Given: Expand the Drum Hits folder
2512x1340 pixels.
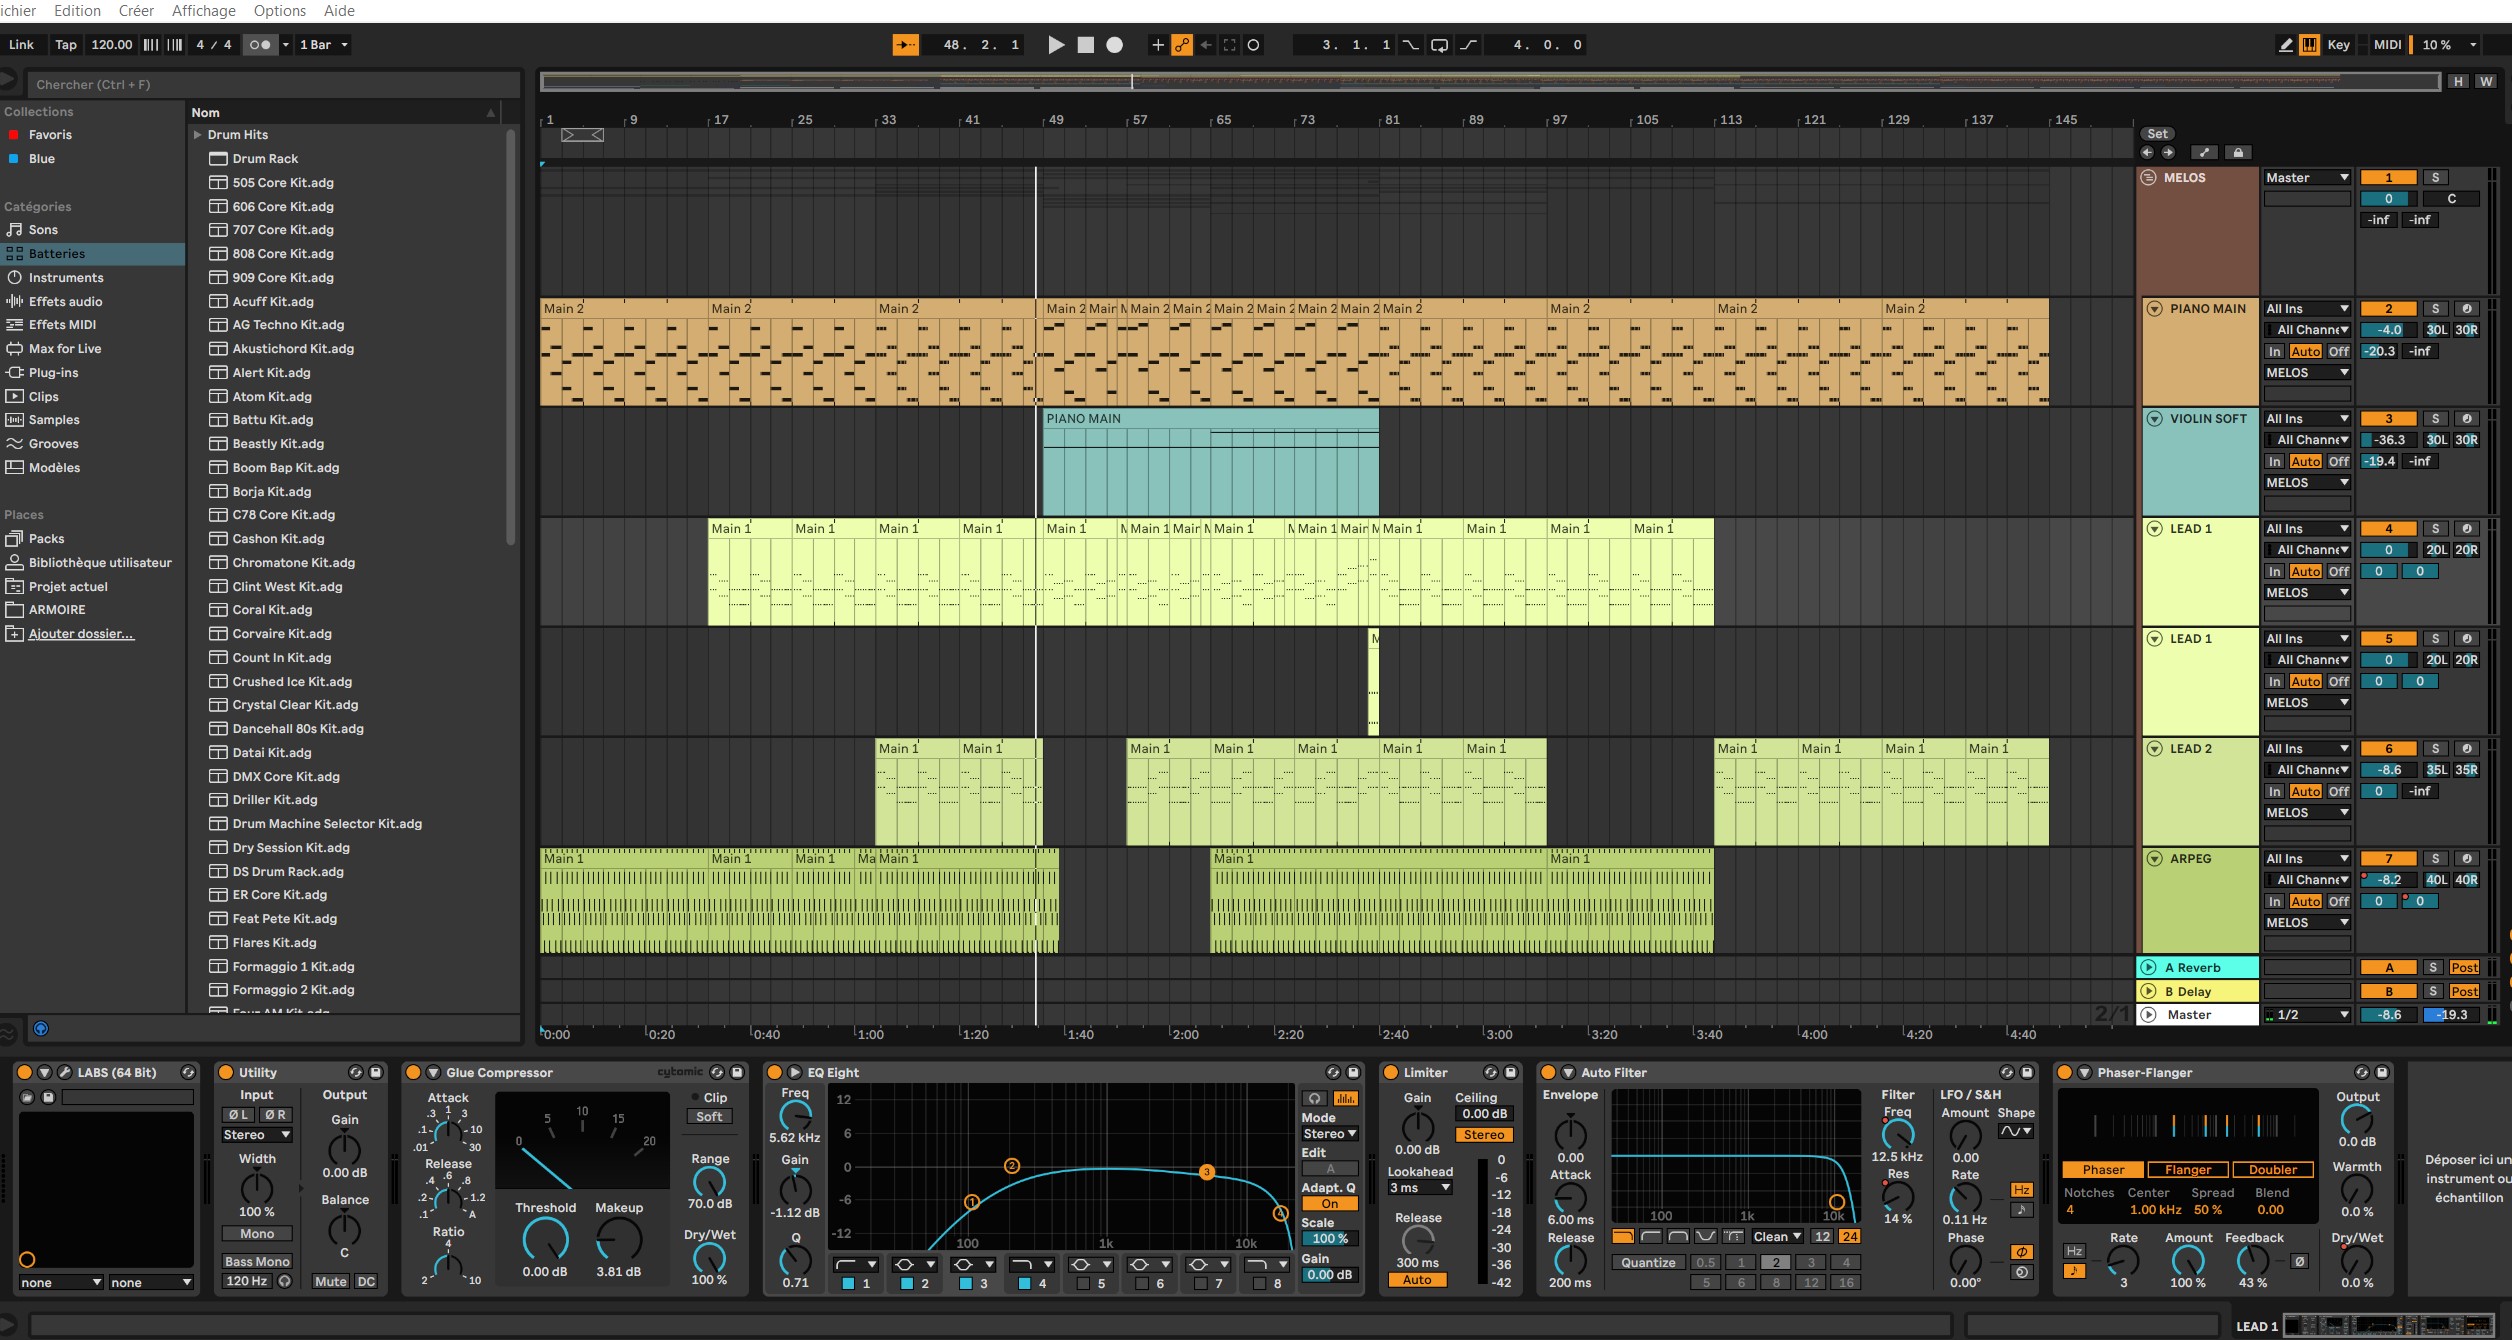Looking at the screenshot, I should click(197, 135).
